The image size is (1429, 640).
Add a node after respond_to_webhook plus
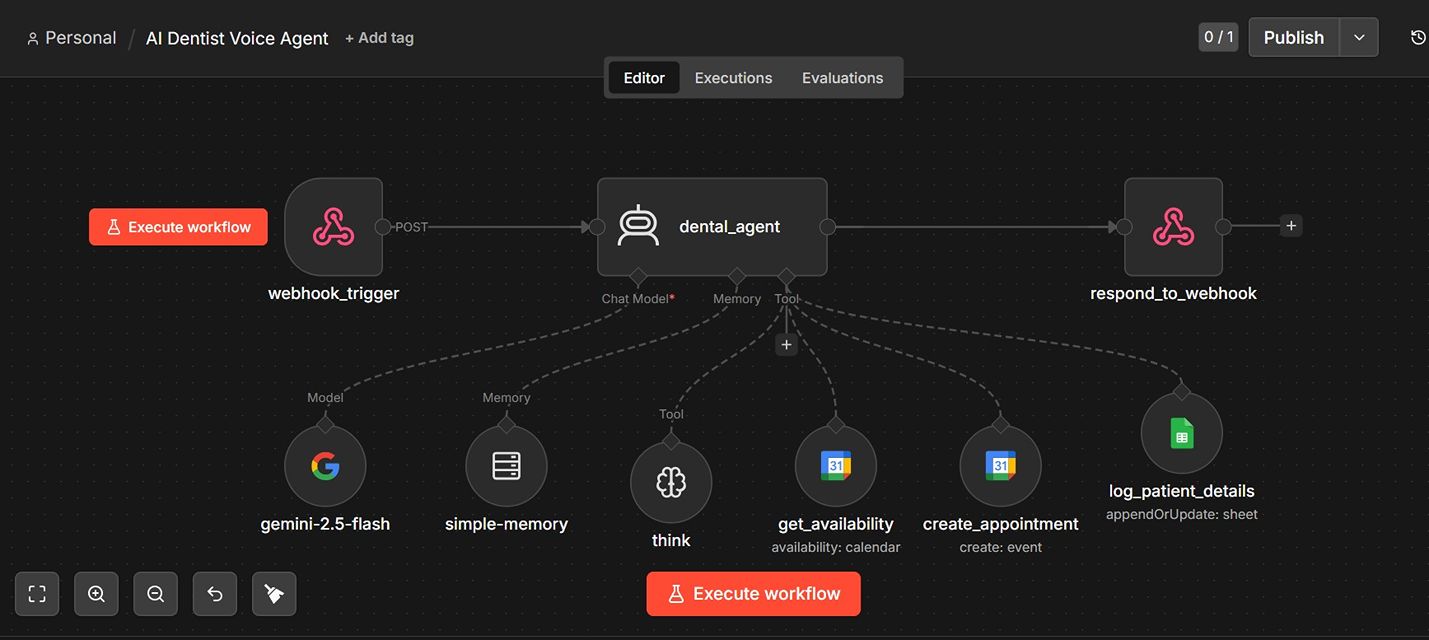(1291, 226)
